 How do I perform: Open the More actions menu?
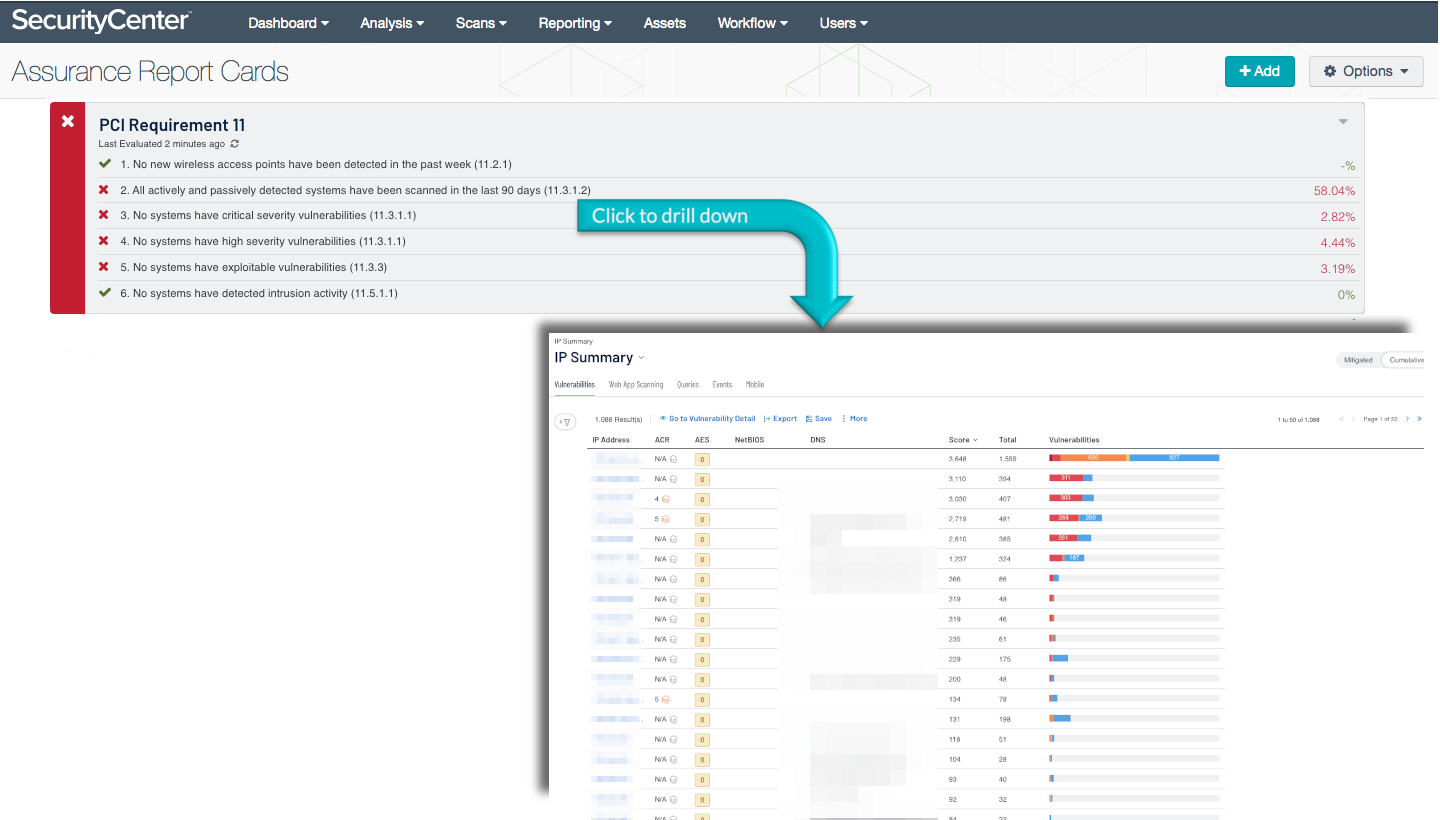(855, 419)
